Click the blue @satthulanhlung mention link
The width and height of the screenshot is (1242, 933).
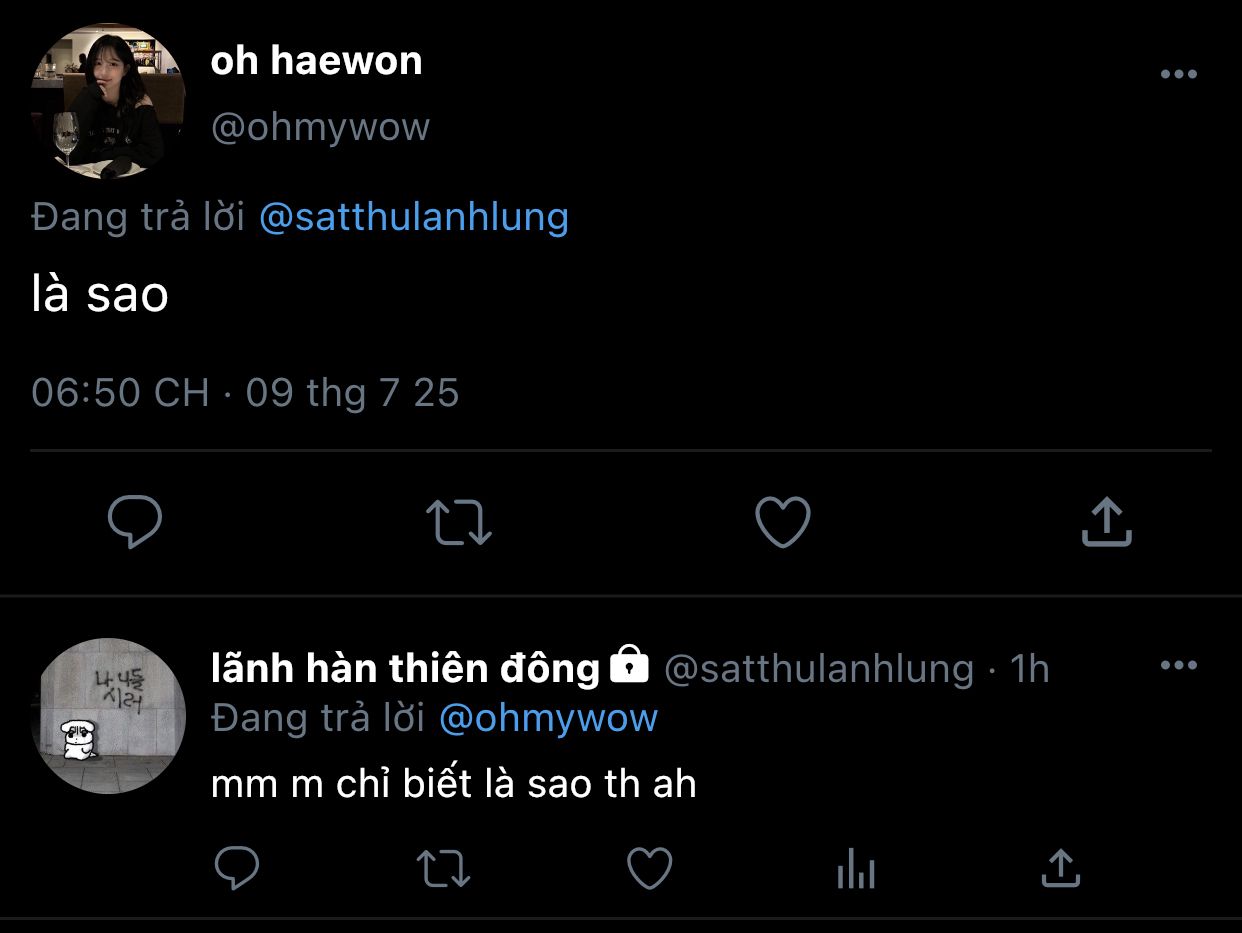click(413, 217)
